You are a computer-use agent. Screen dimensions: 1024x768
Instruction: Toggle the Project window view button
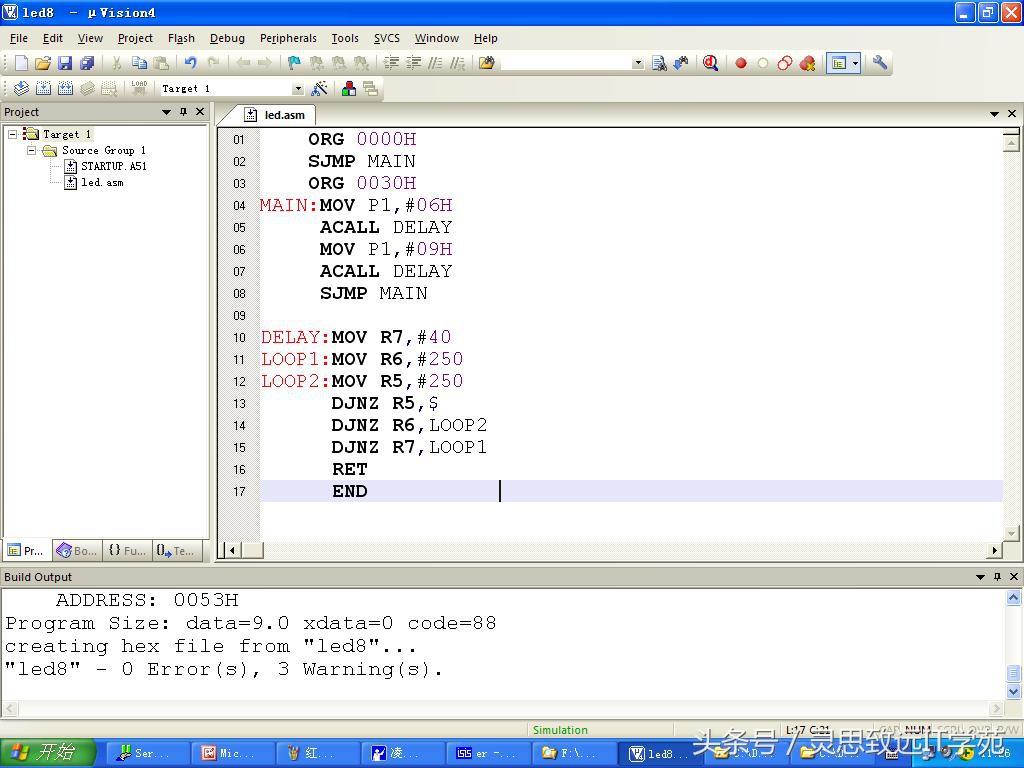[x=839, y=63]
